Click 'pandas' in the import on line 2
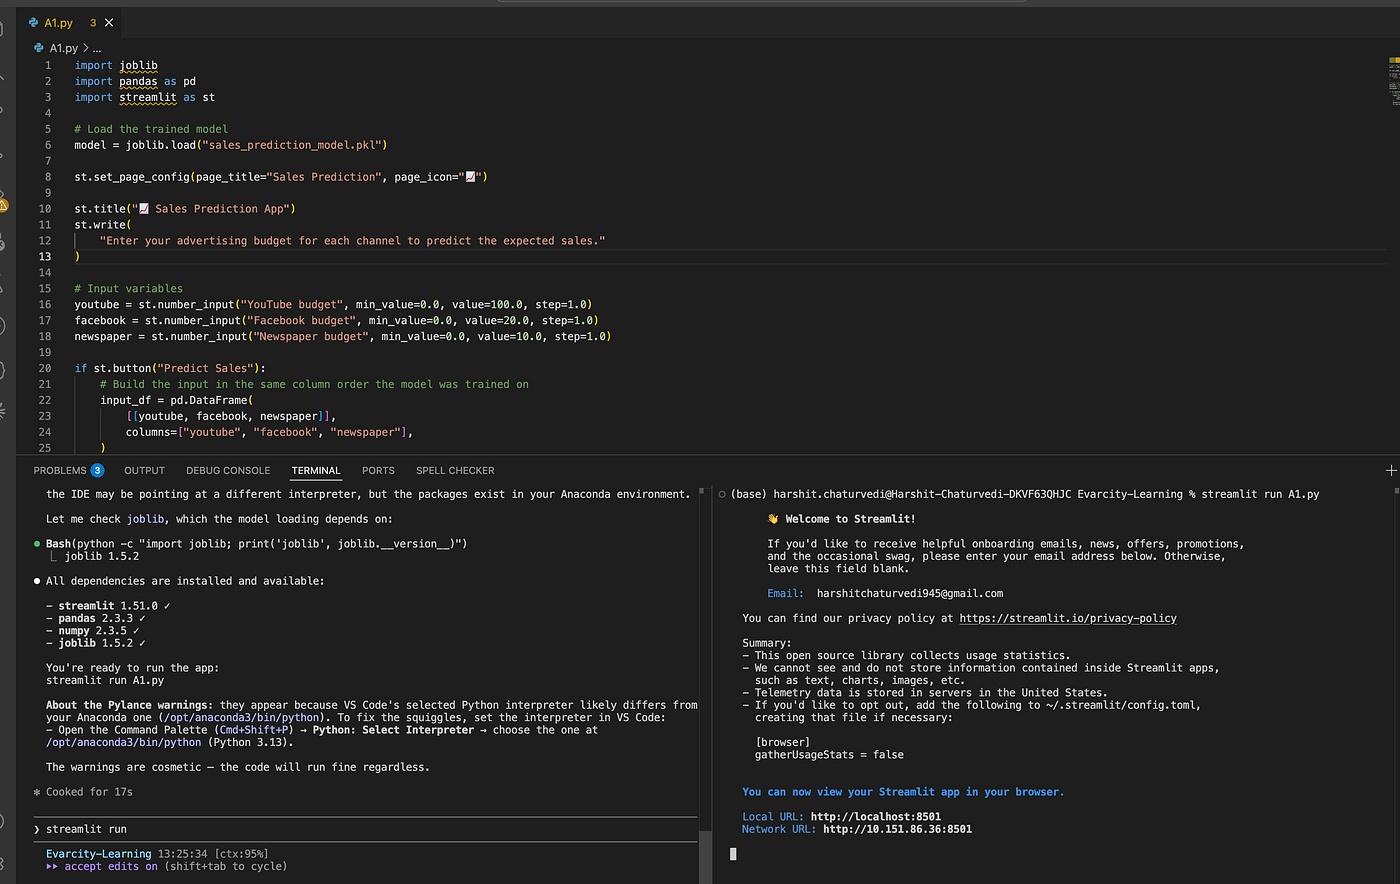The width and height of the screenshot is (1400, 884). point(138,81)
